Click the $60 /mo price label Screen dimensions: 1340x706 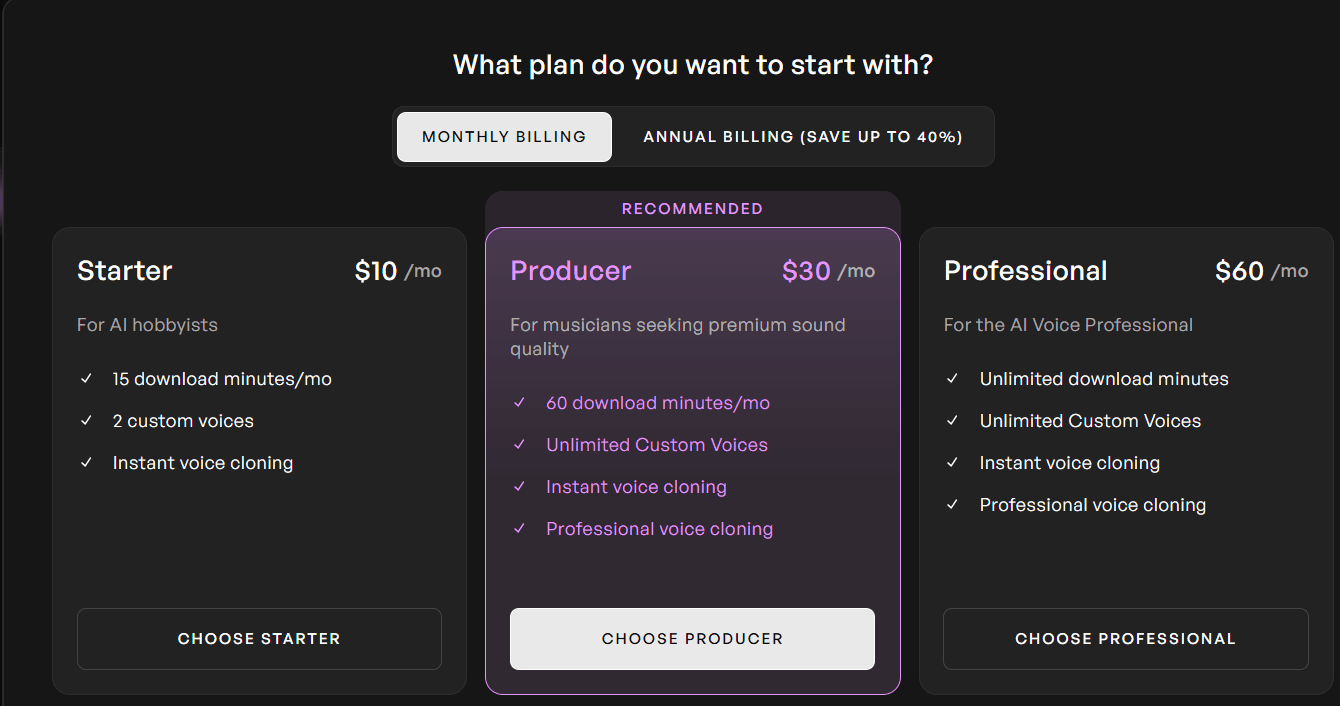1261,271
